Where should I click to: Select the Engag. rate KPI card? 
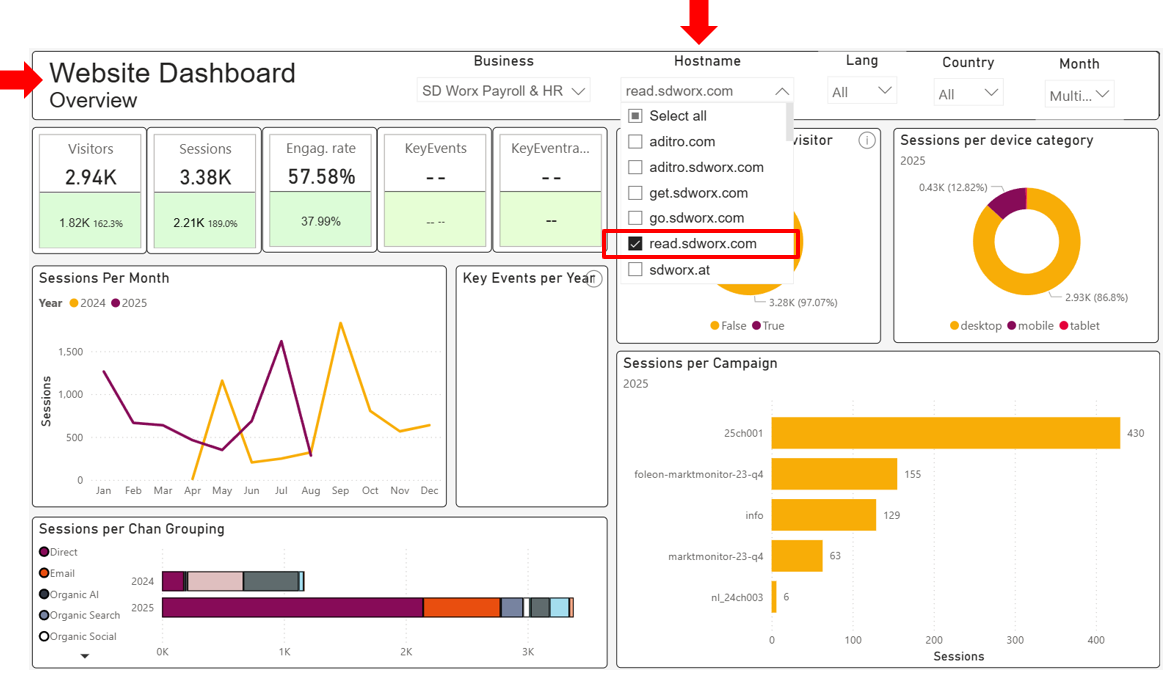point(320,191)
